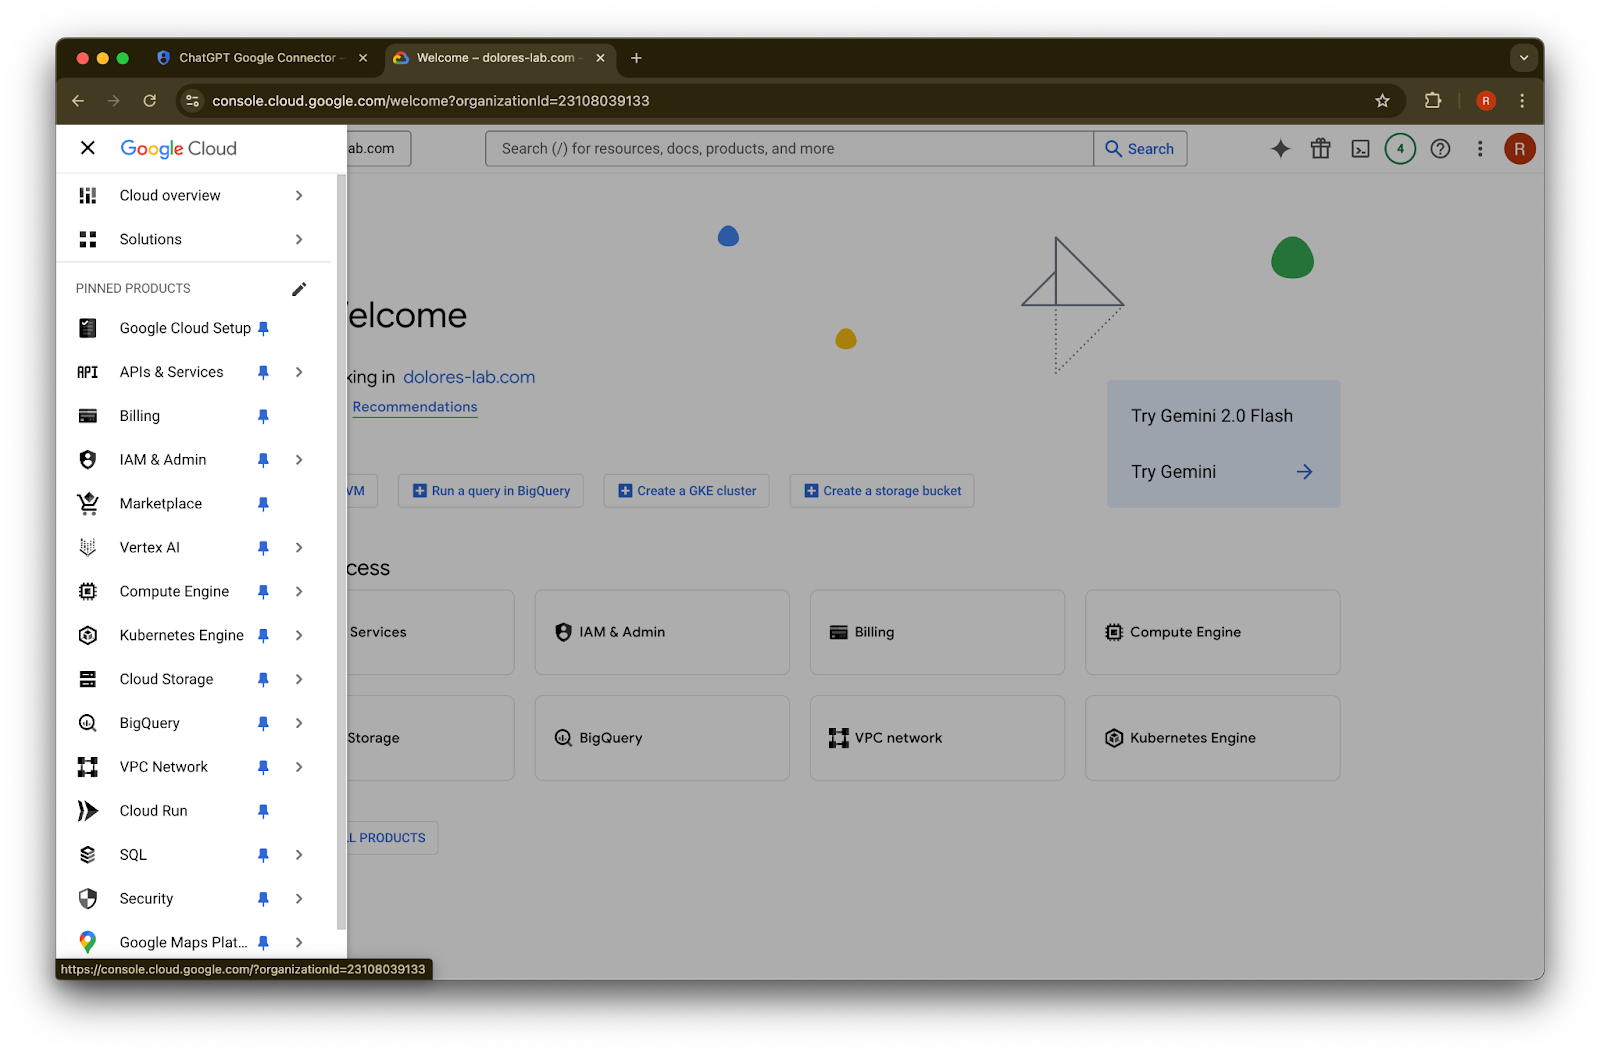
Task: Open the three-dot settings menu in console header
Action: 1480,149
